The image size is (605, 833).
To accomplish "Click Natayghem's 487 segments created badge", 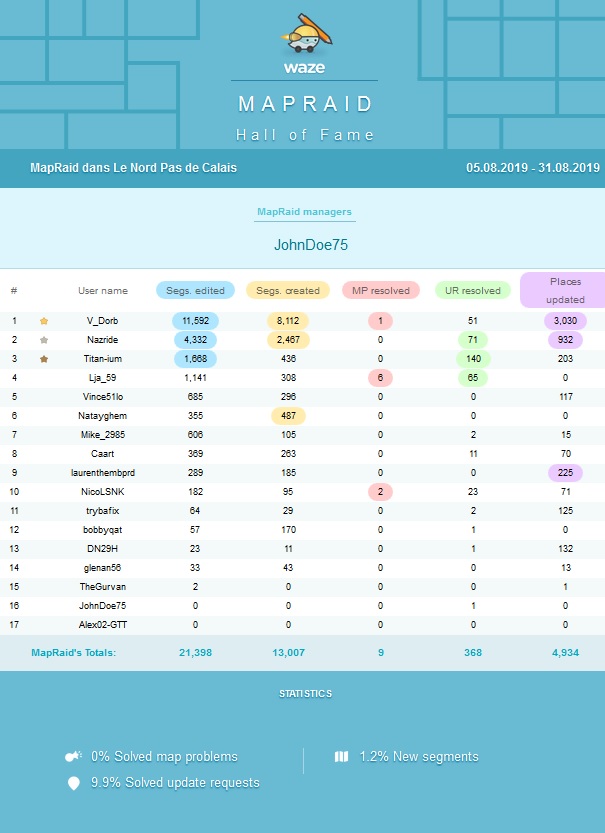I will [288, 416].
